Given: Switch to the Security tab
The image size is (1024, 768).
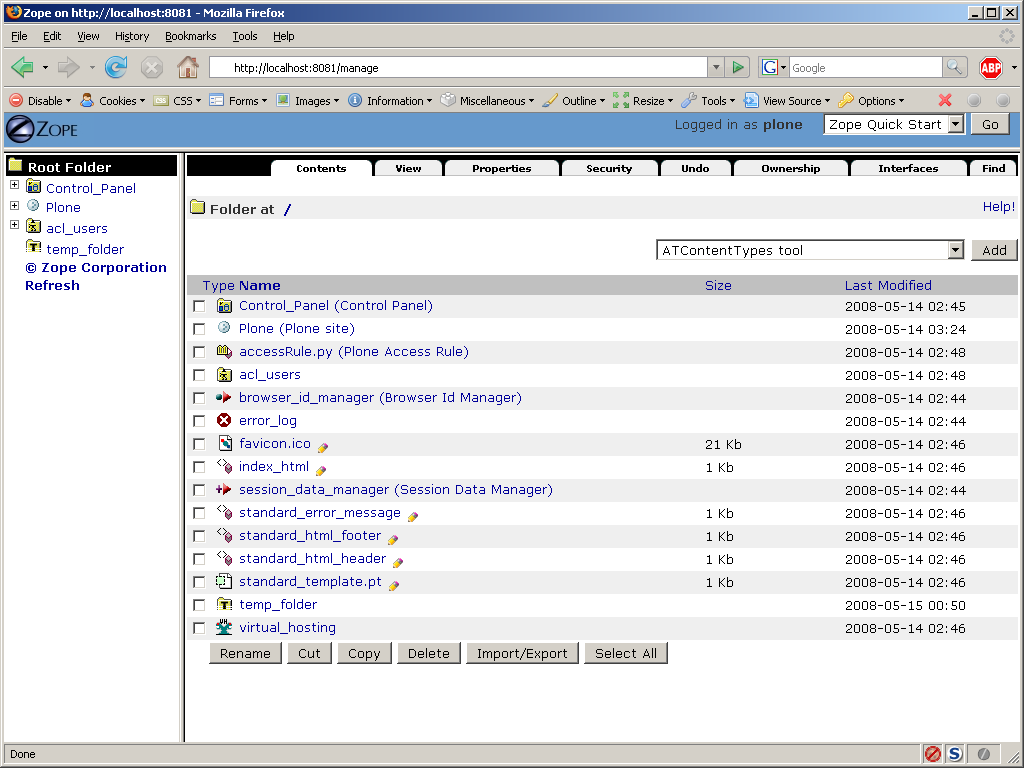Looking at the screenshot, I should tap(609, 168).
